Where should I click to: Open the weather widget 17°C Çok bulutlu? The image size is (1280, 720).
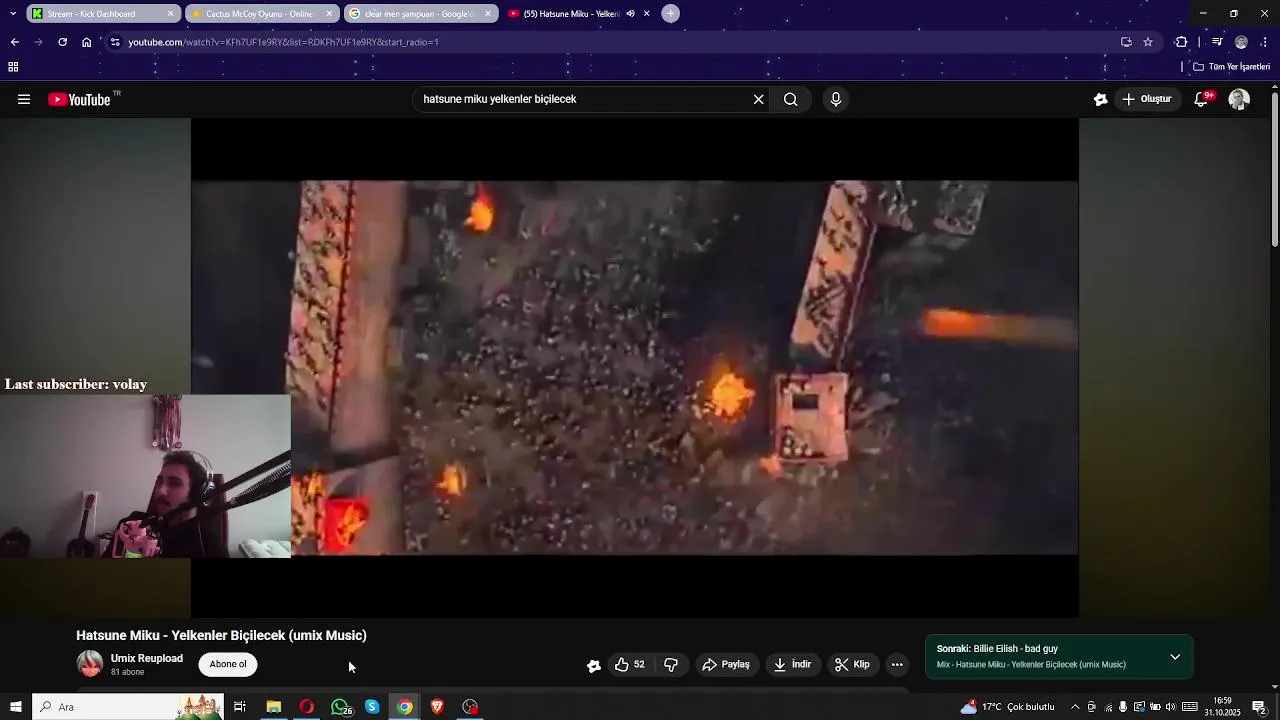click(x=1007, y=707)
